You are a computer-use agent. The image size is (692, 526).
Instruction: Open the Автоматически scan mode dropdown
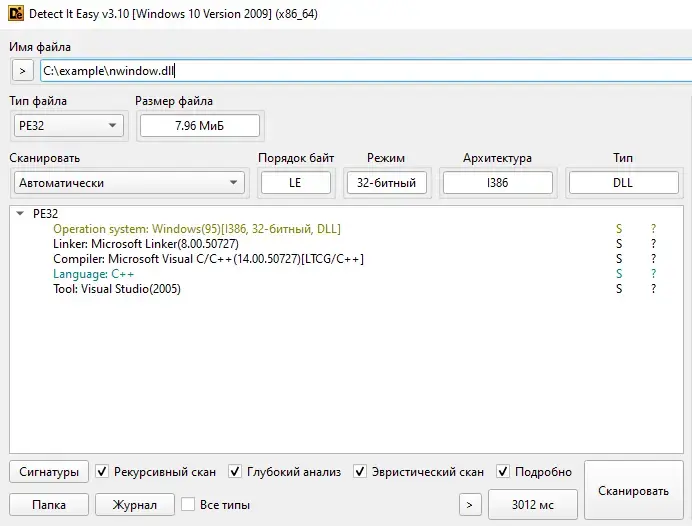(x=129, y=183)
